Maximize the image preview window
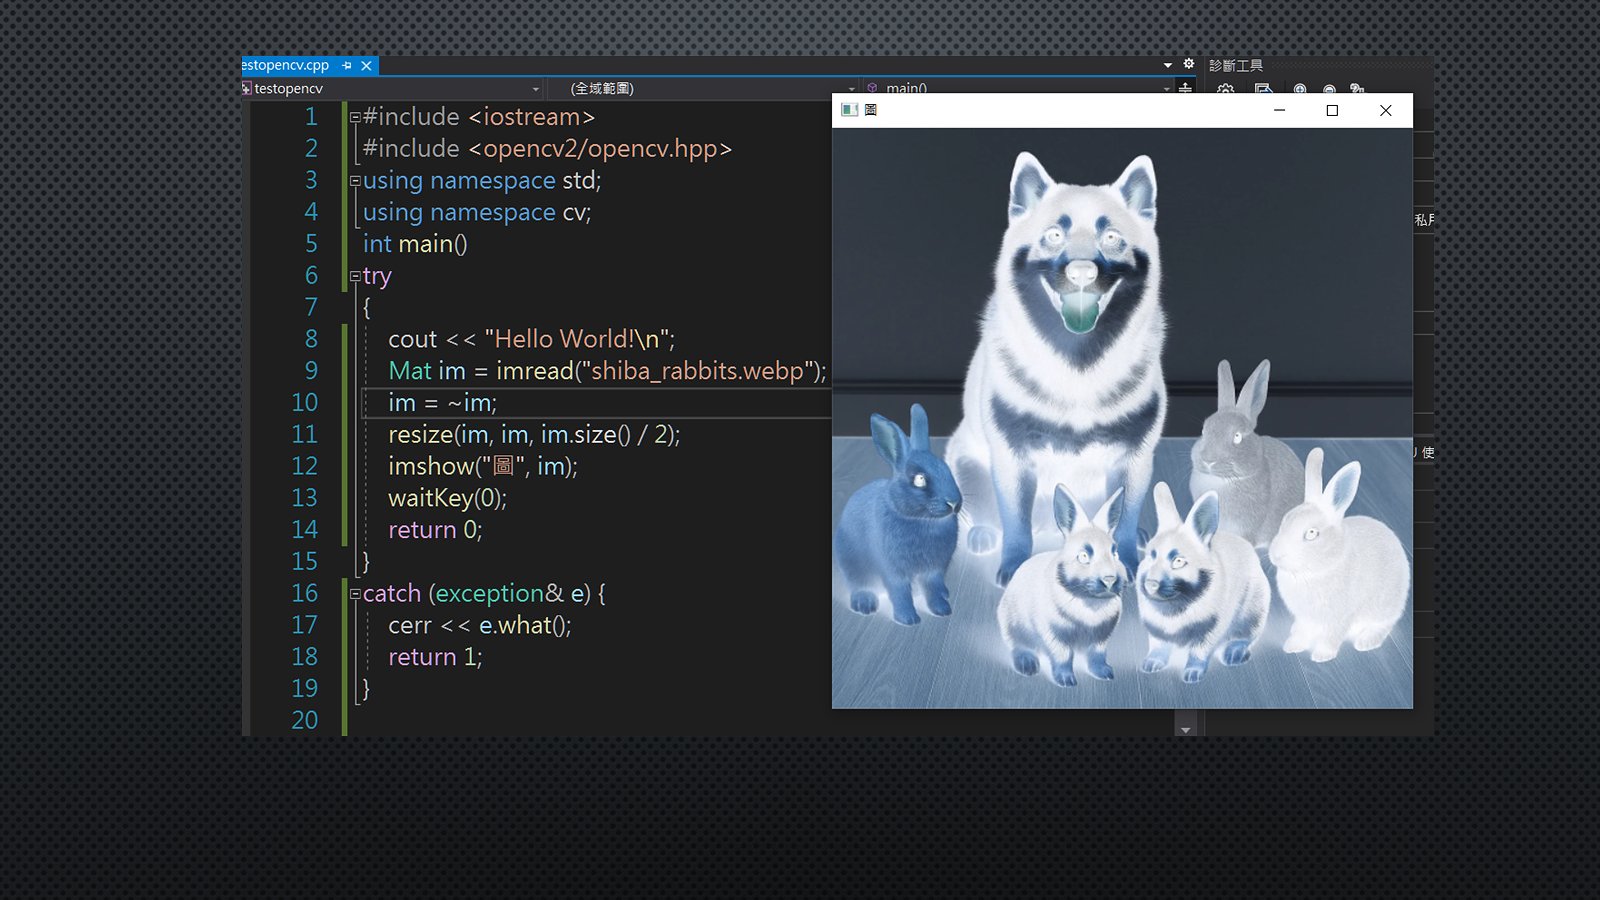1600x900 pixels. (x=1332, y=110)
